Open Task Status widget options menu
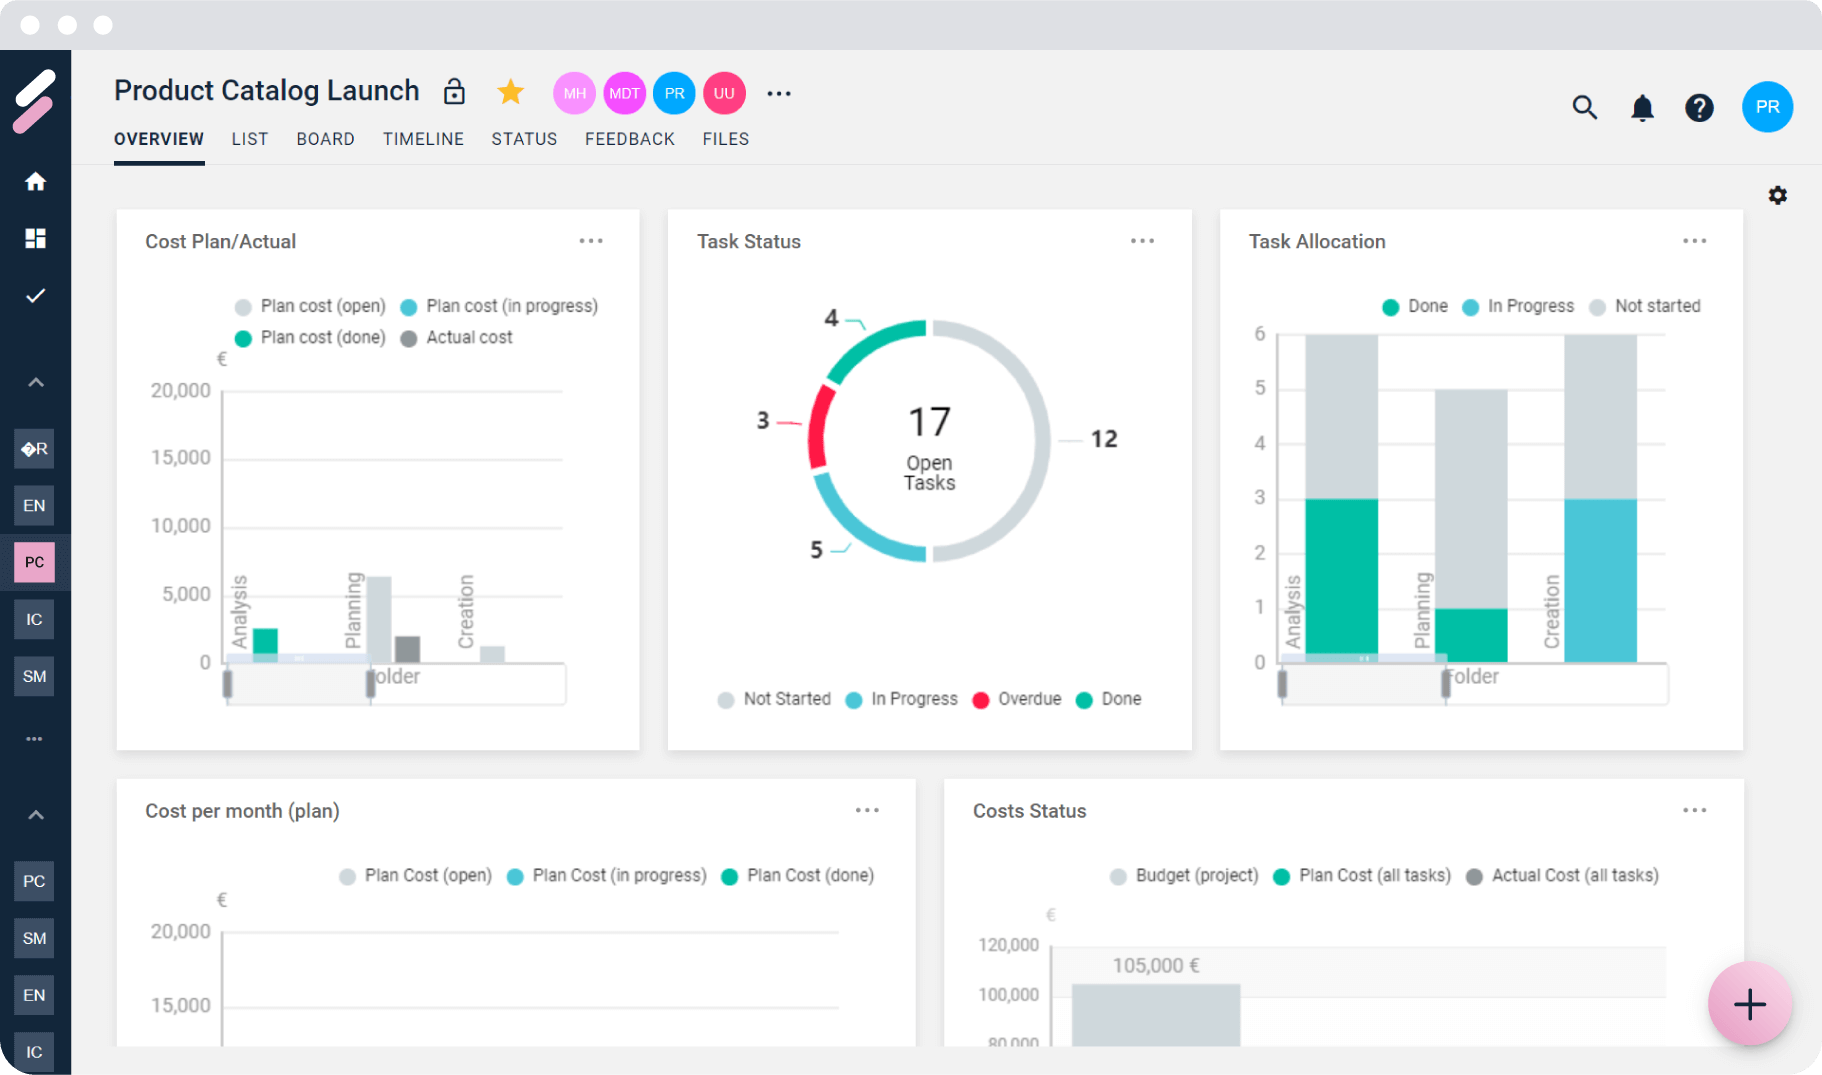Screen dimensions: 1822x1075 [x=1142, y=241]
